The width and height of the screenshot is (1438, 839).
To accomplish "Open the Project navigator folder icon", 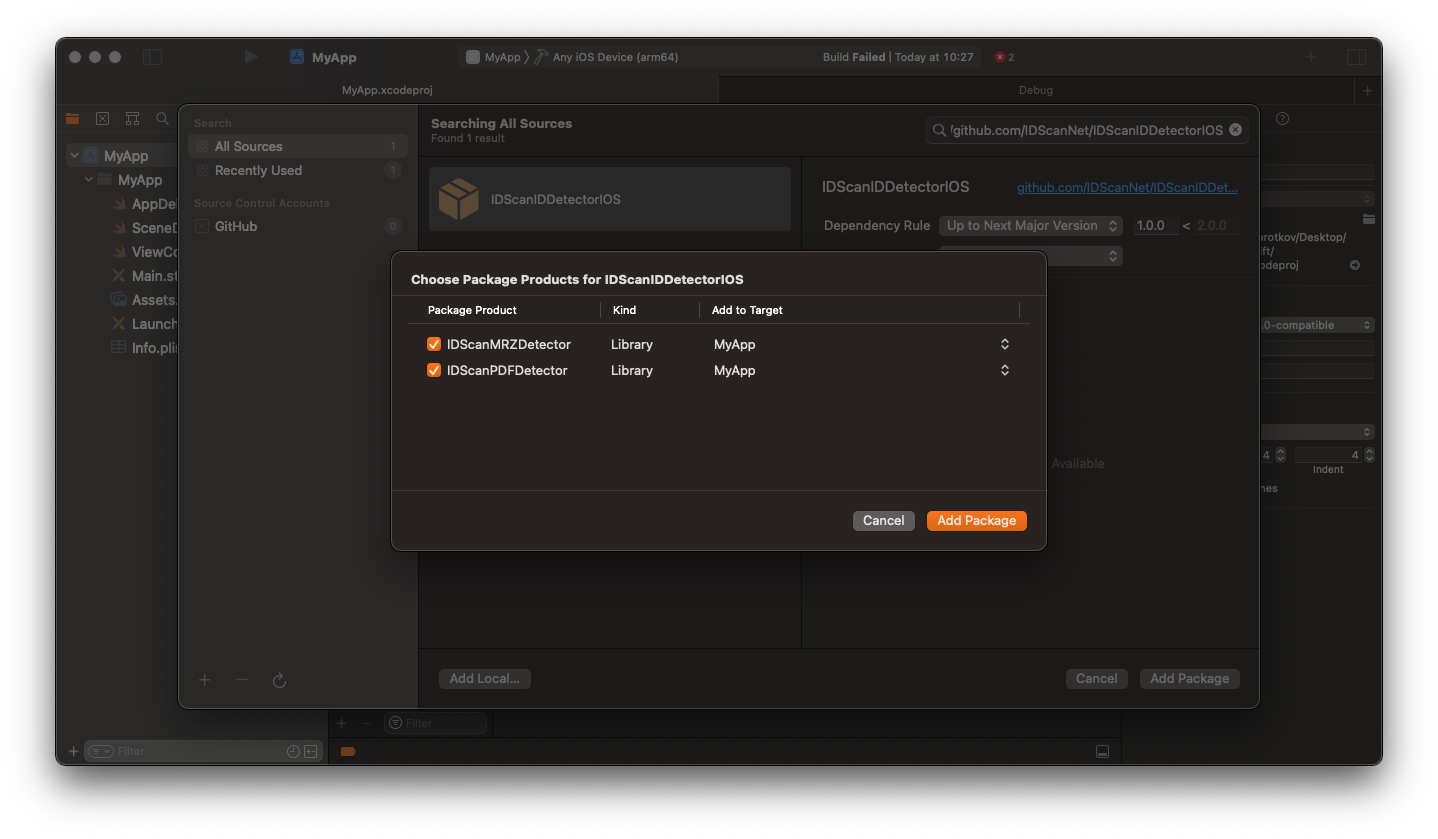I will 72,118.
